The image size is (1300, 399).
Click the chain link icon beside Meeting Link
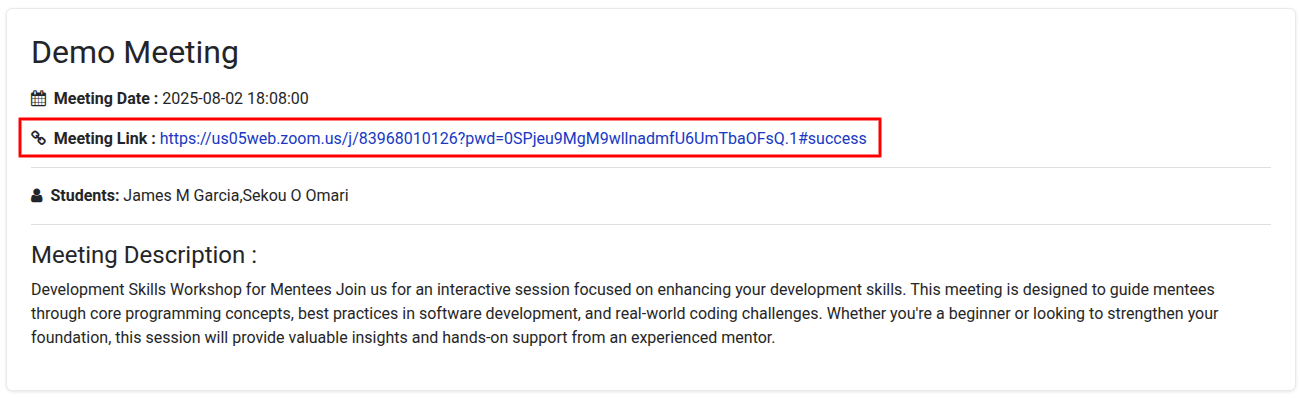coord(38,138)
